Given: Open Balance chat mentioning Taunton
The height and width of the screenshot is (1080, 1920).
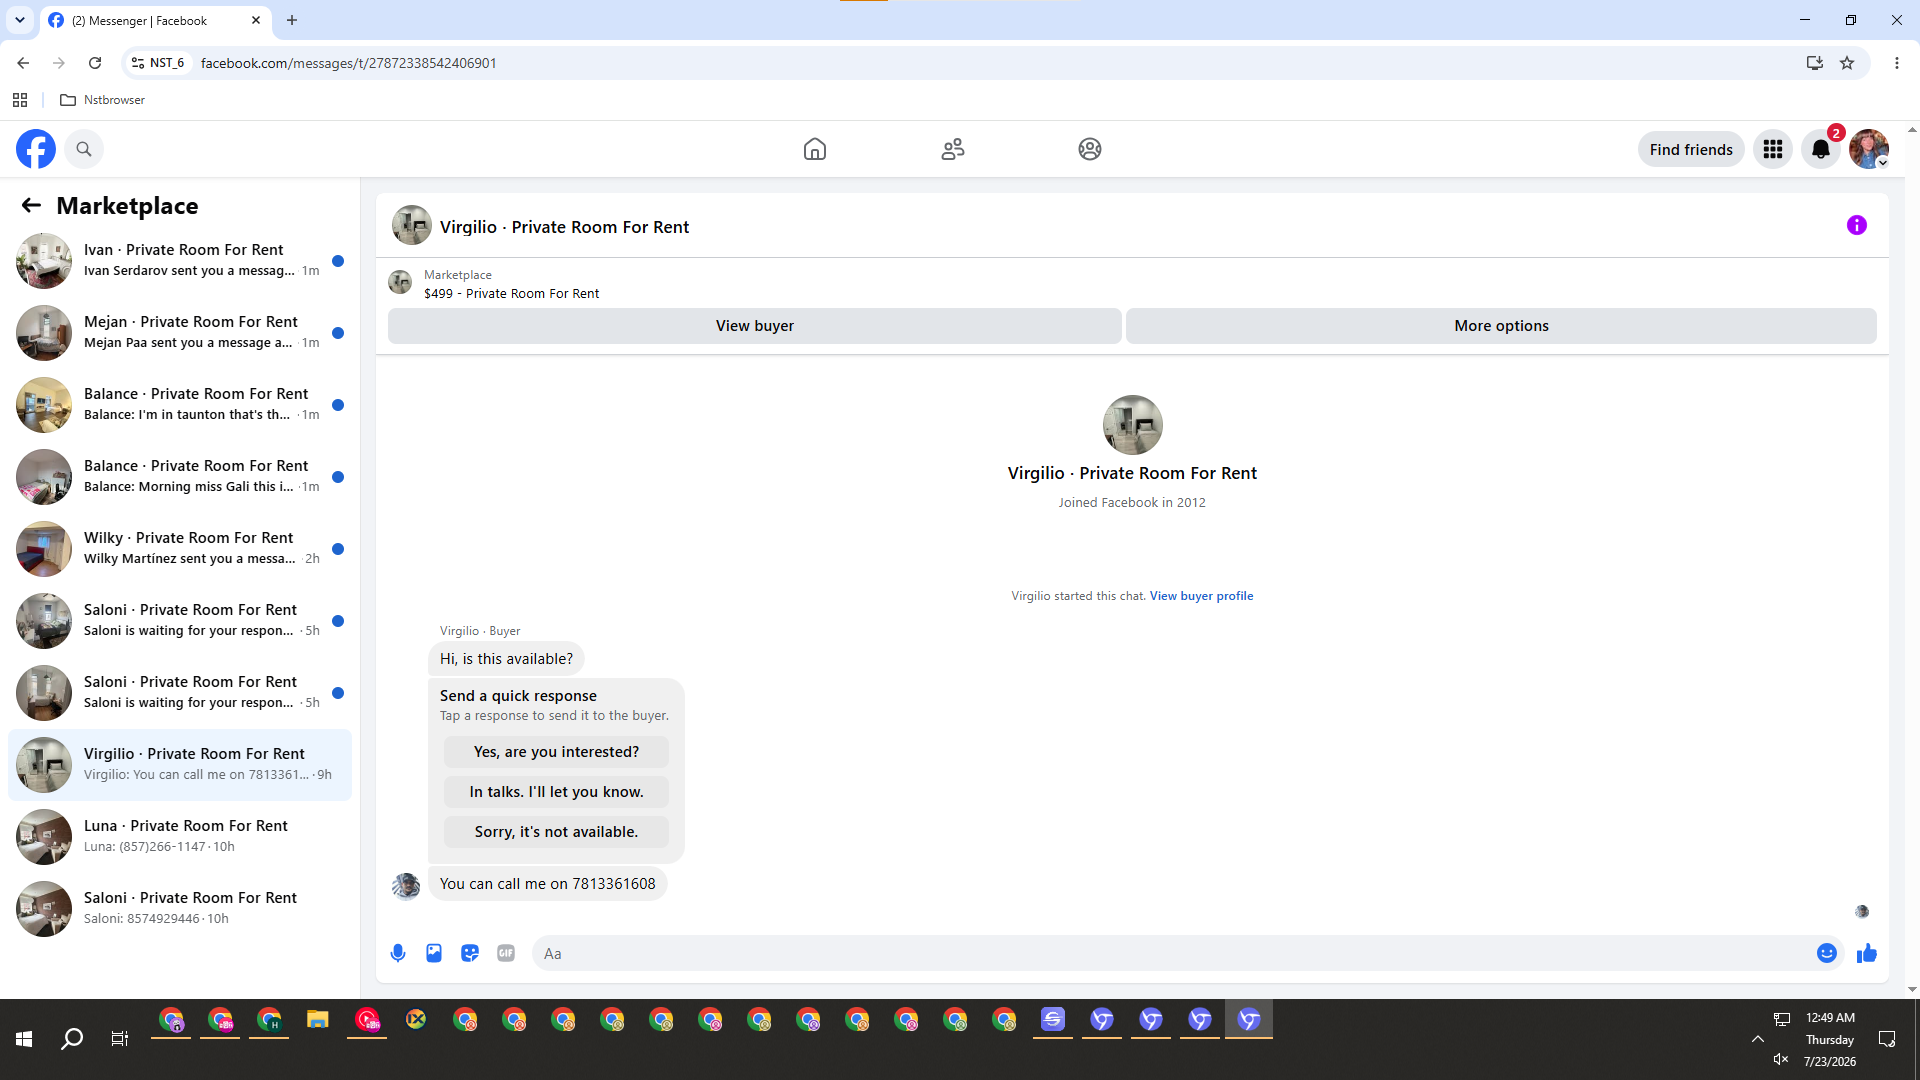Looking at the screenshot, I should click(x=180, y=404).
